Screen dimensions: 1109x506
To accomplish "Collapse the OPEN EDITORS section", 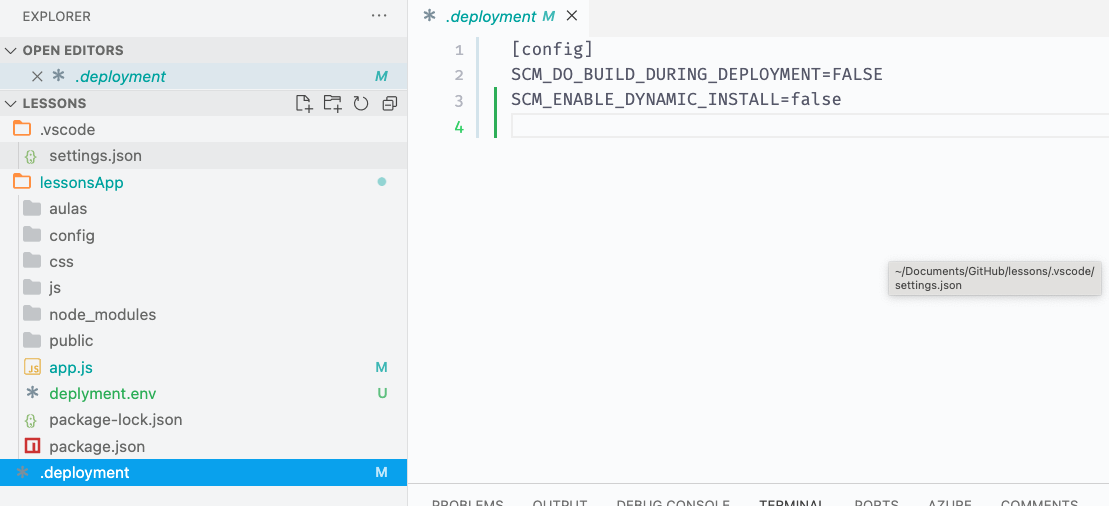I will (x=10, y=50).
